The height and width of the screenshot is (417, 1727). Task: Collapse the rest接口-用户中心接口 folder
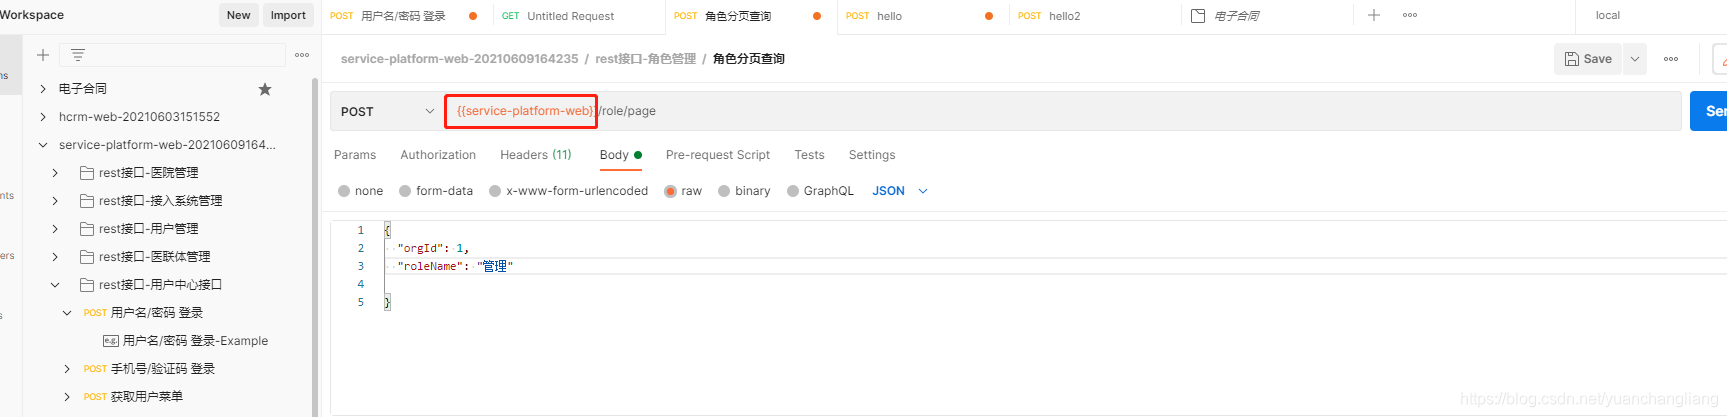coord(55,285)
